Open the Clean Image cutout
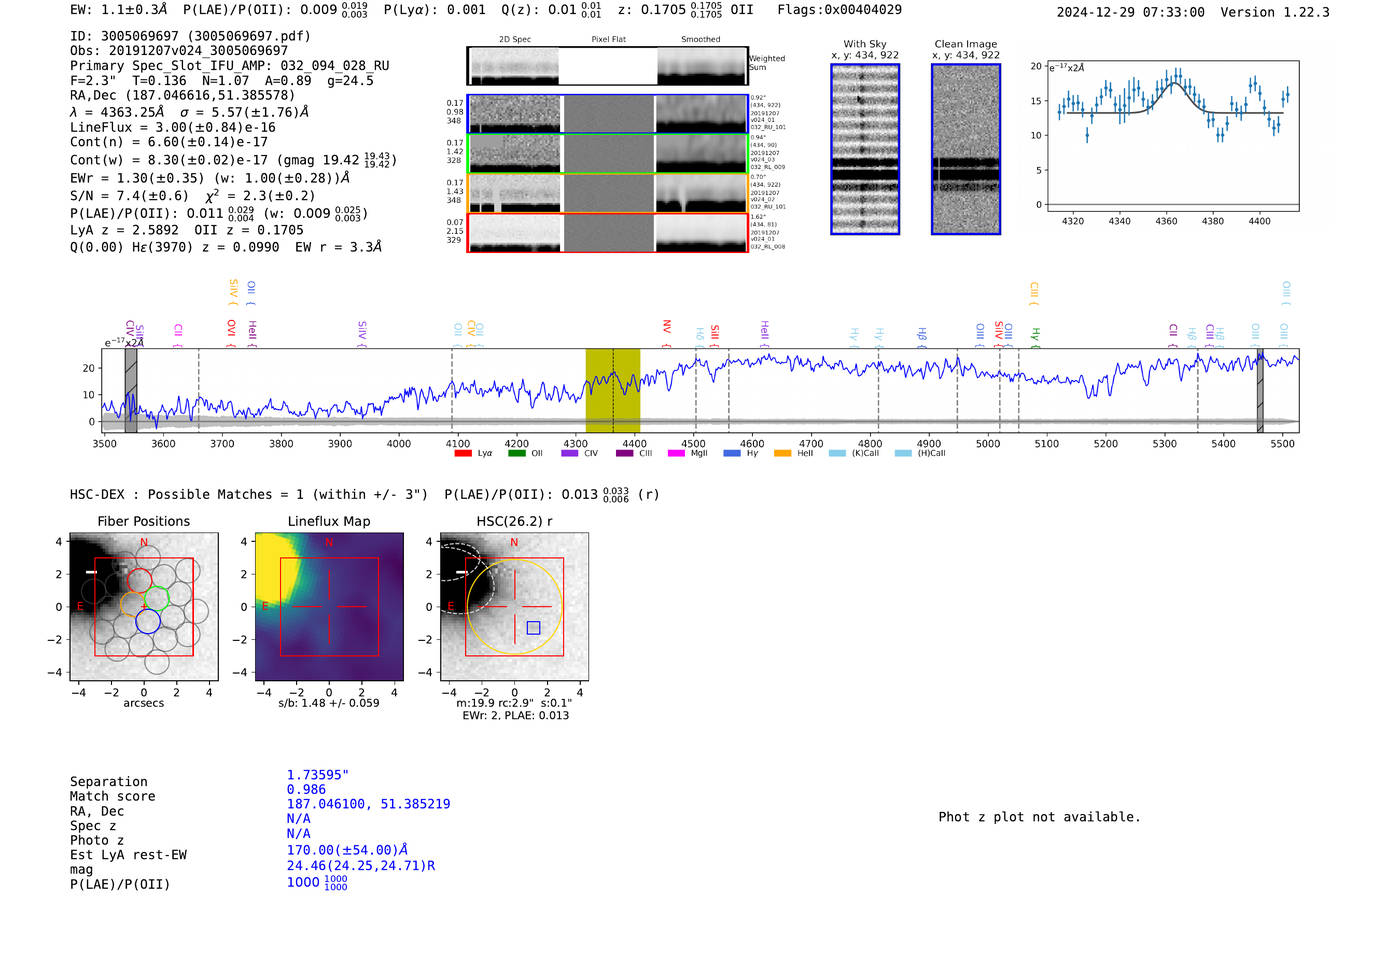The height and width of the screenshot is (953, 1400). tap(966, 149)
